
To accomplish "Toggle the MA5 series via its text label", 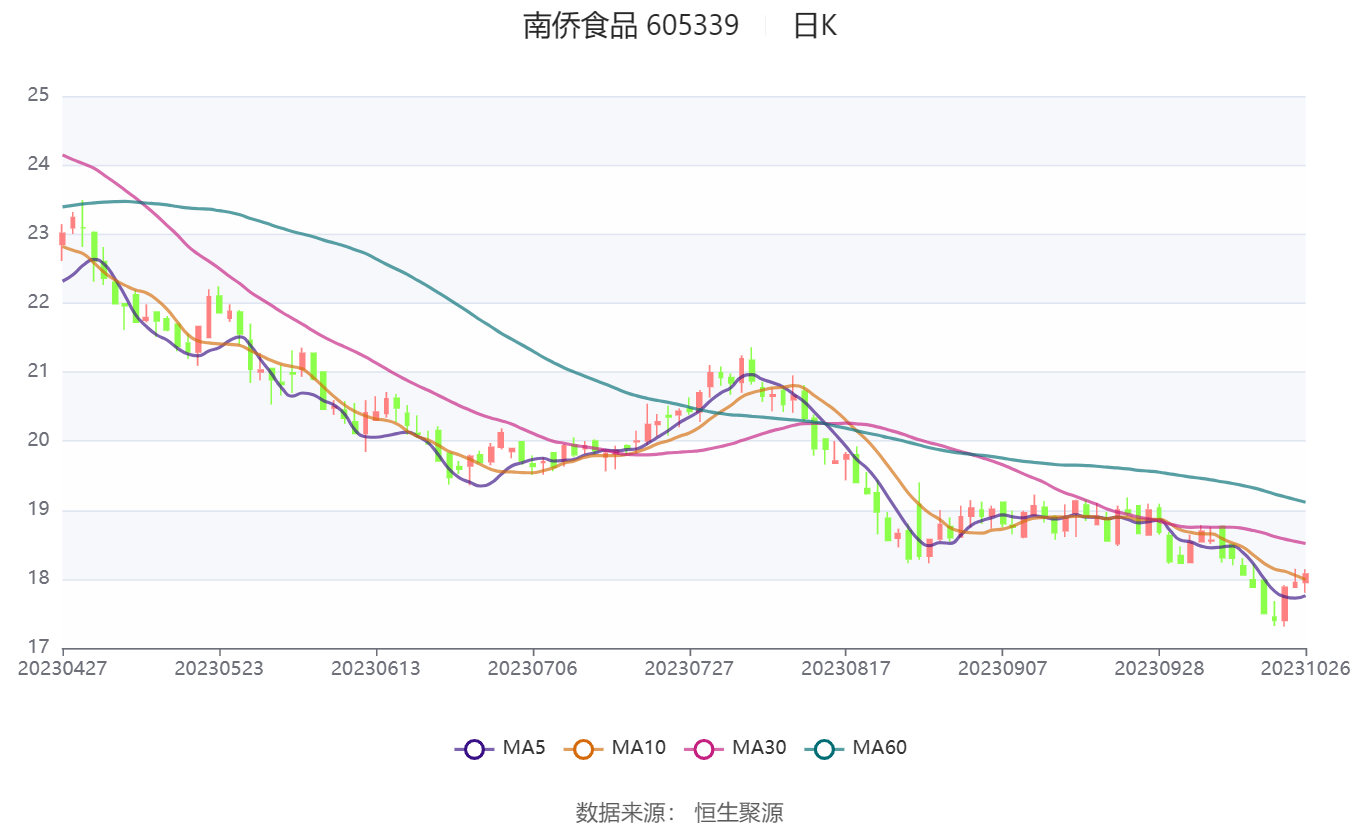I will point(524,747).
